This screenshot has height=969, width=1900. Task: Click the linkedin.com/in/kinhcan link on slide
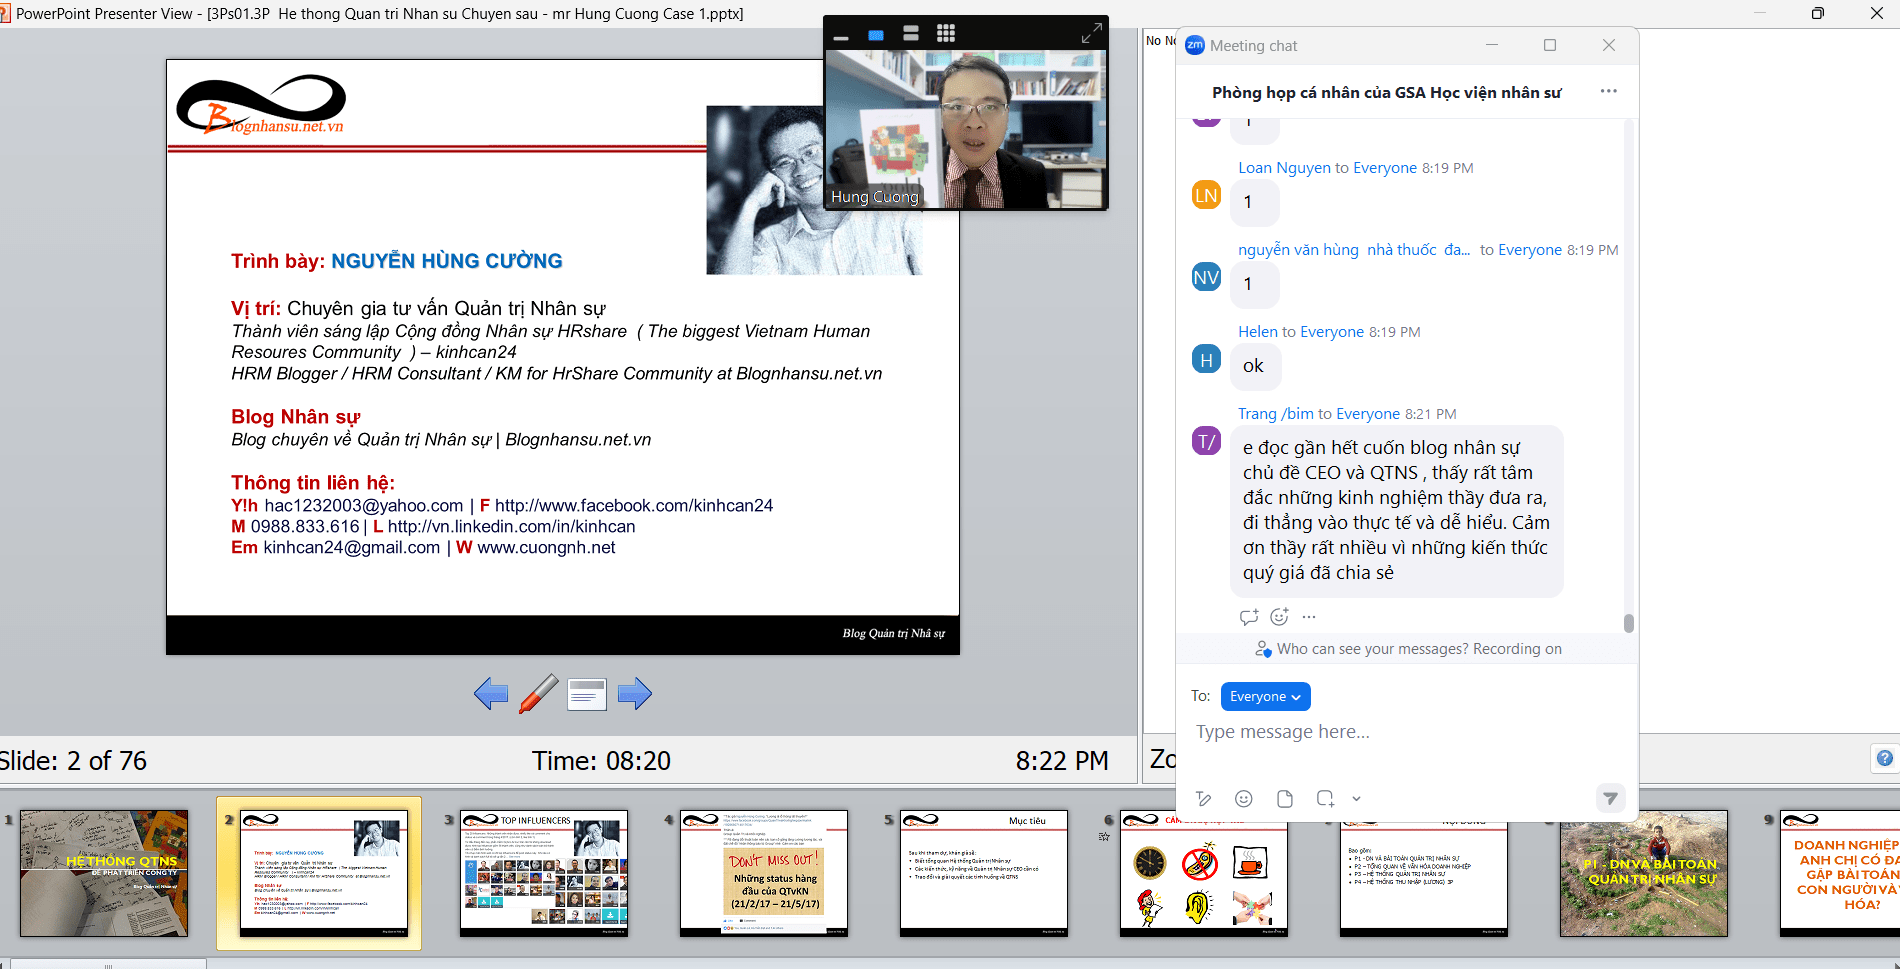(511, 527)
